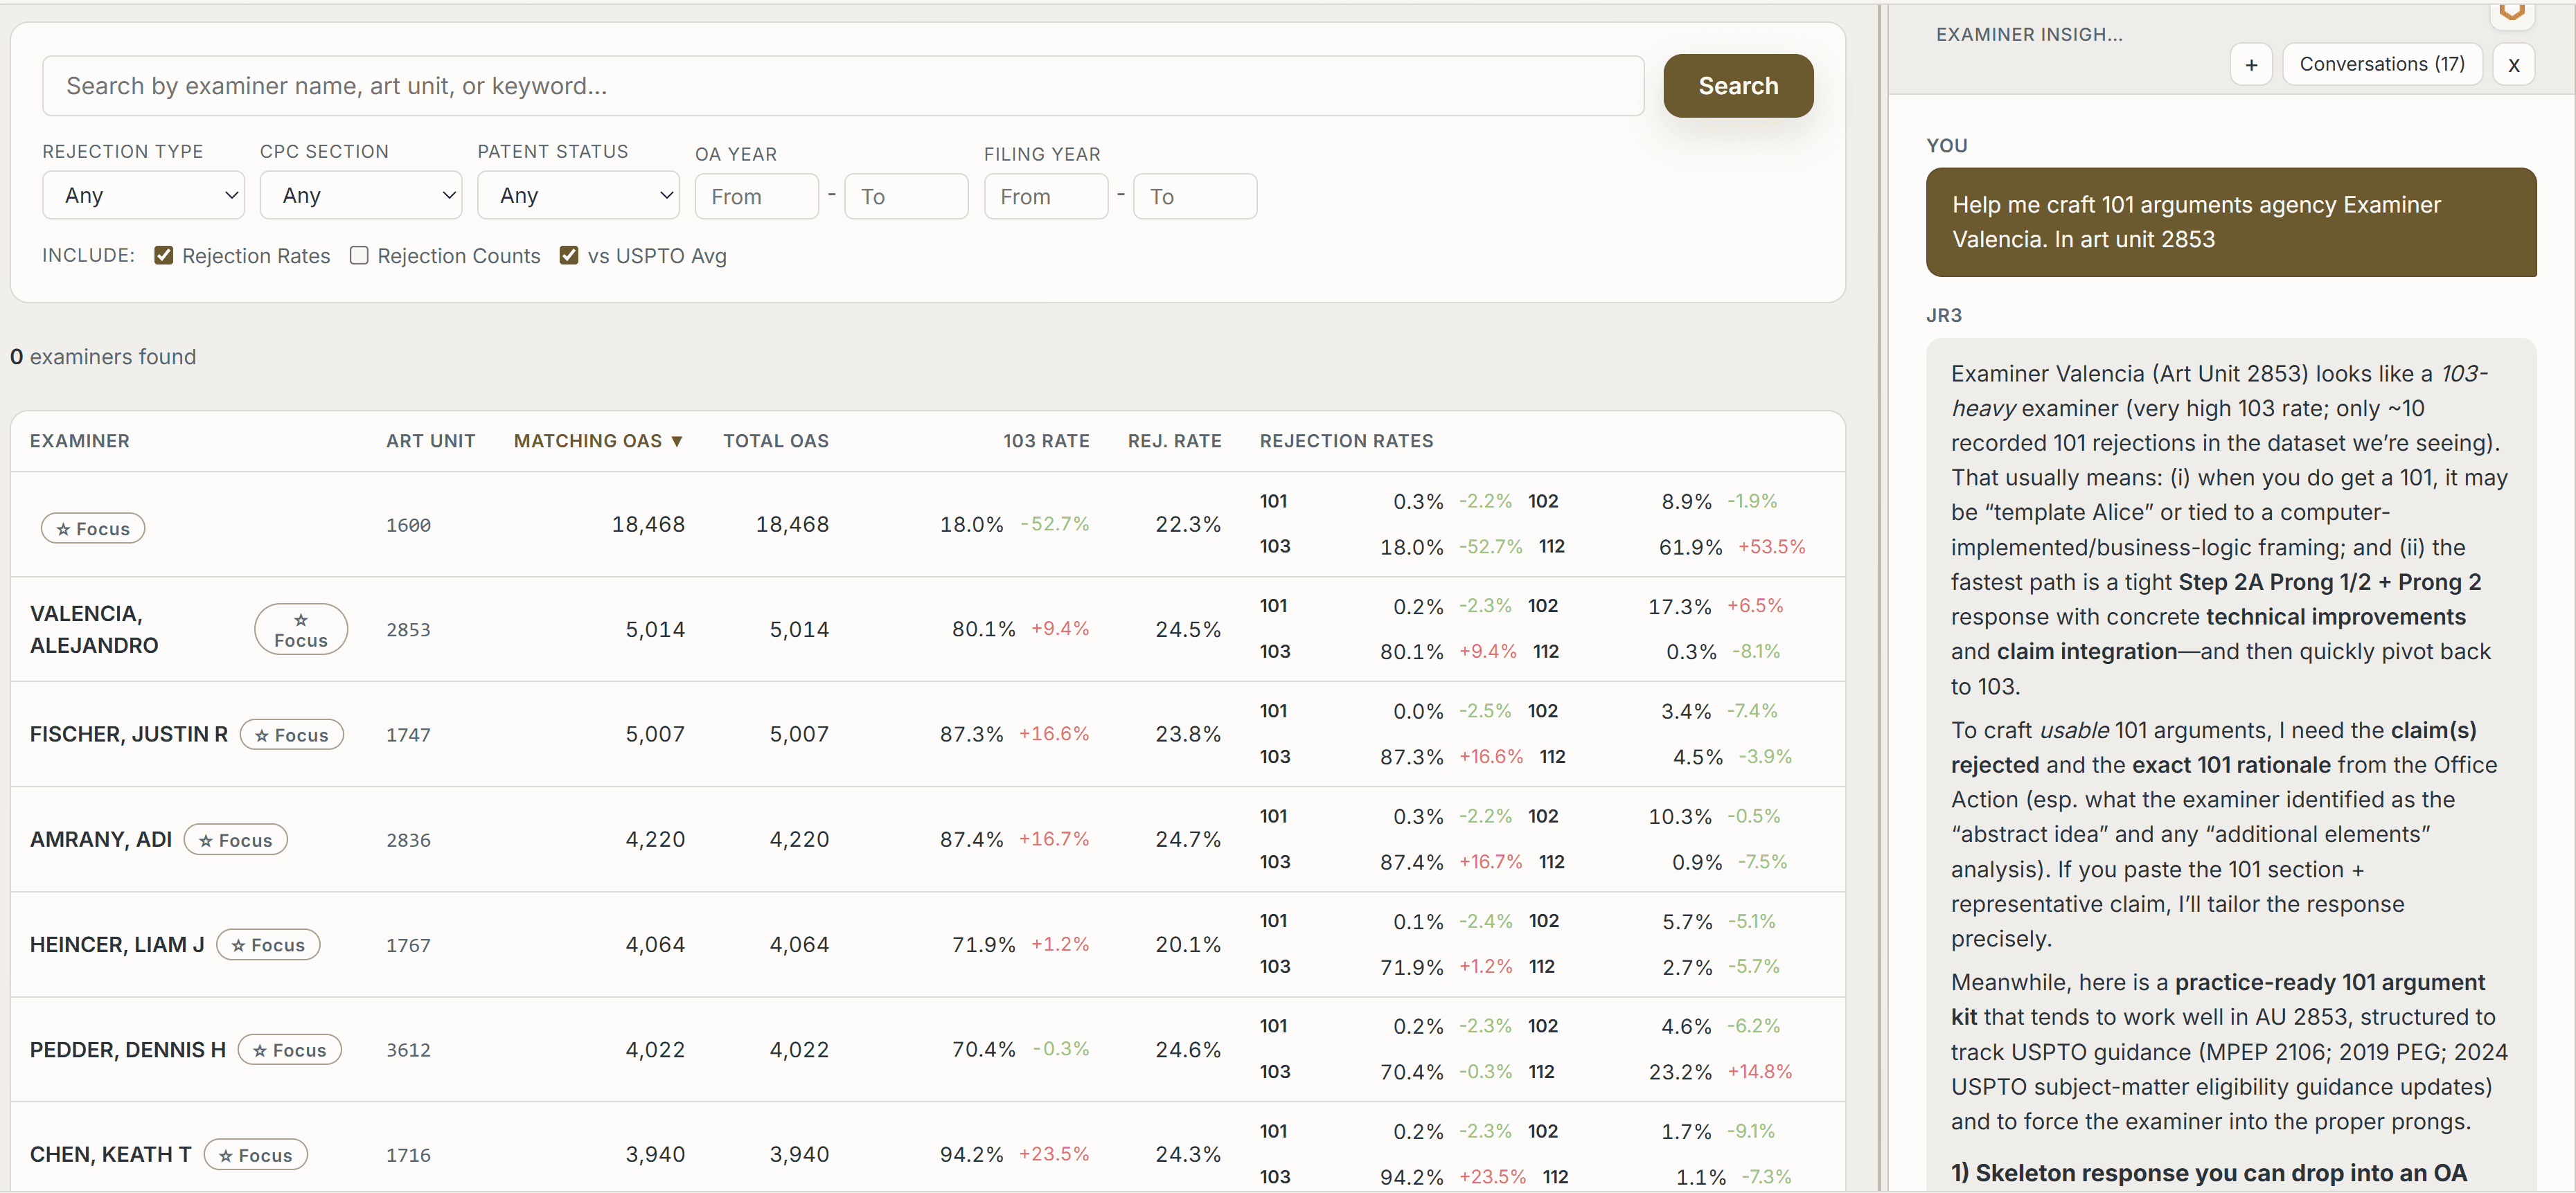Click the Focus star for Valencia, Alejandro
This screenshot has height=1193, width=2576.
(x=300, y=630)
